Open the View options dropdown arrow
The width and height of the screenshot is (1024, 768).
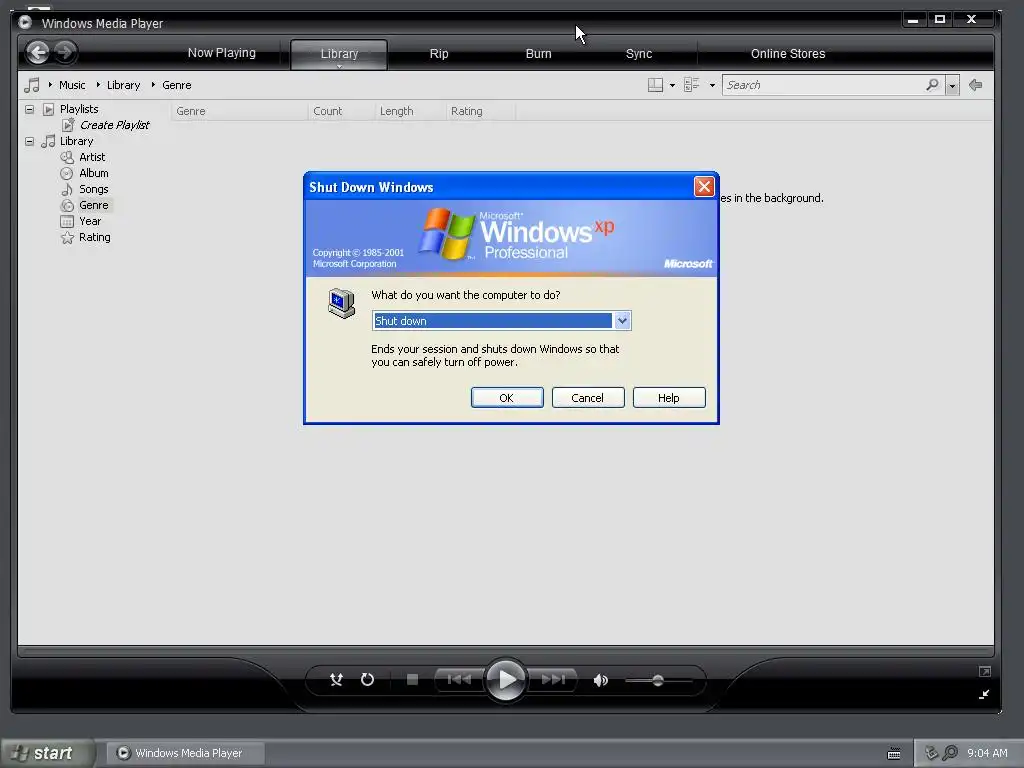(x=712, y=86)
